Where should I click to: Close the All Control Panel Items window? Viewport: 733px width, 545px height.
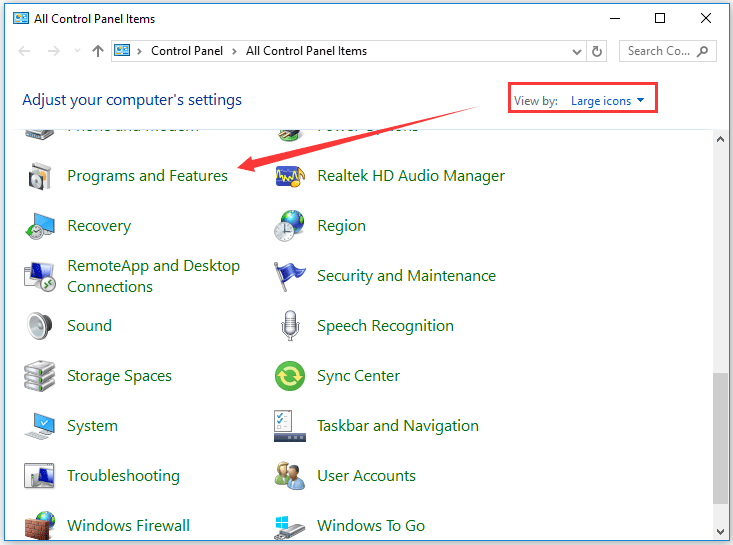coord(705,18)
